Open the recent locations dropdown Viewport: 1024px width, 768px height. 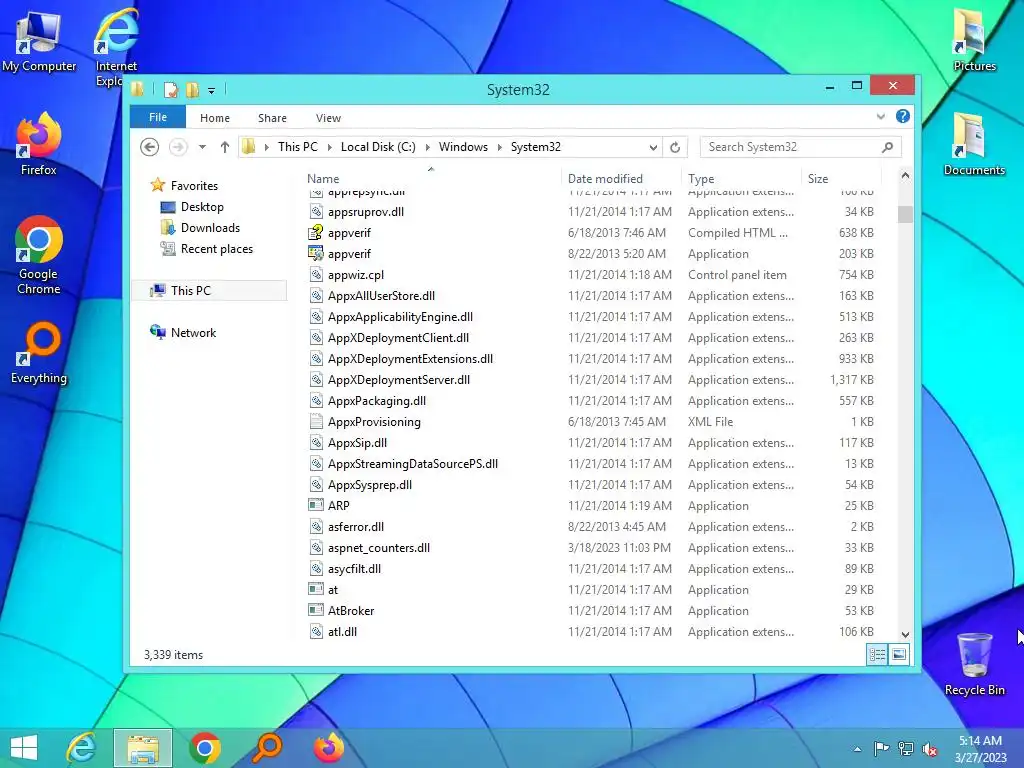(x=202, y=148)
